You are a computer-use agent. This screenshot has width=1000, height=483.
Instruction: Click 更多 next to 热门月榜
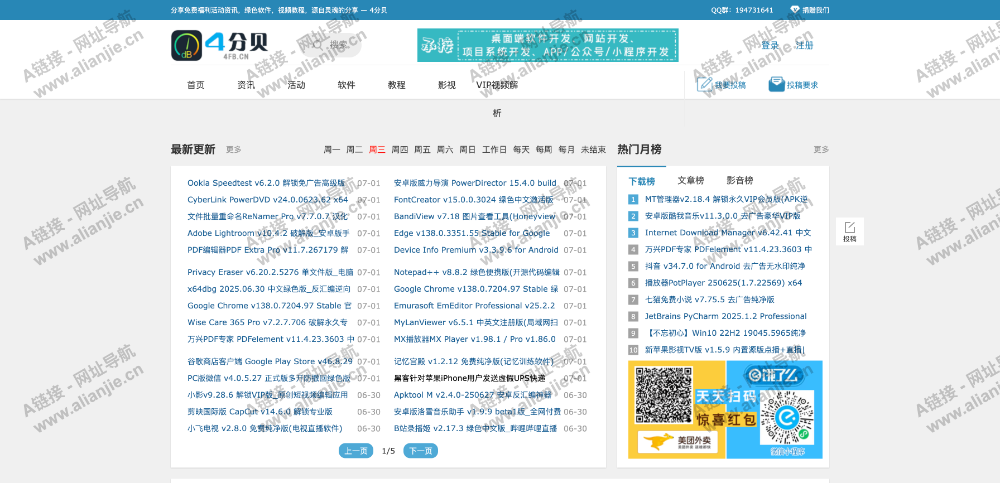[821, 149]
